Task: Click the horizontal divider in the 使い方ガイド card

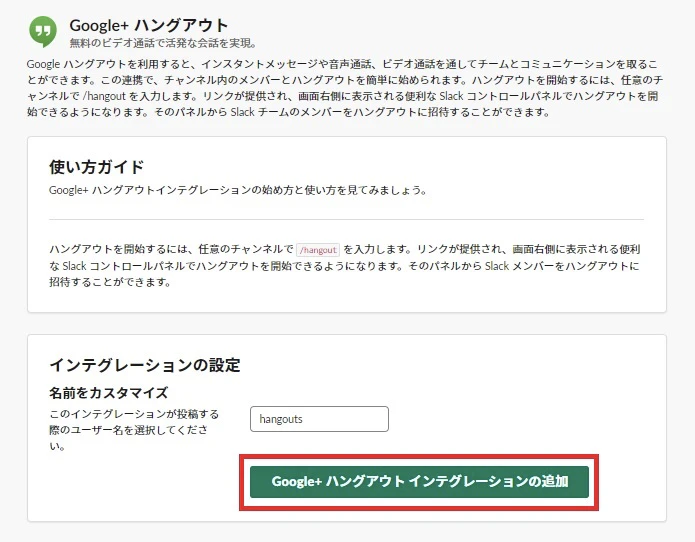Action: click(346, 219)
